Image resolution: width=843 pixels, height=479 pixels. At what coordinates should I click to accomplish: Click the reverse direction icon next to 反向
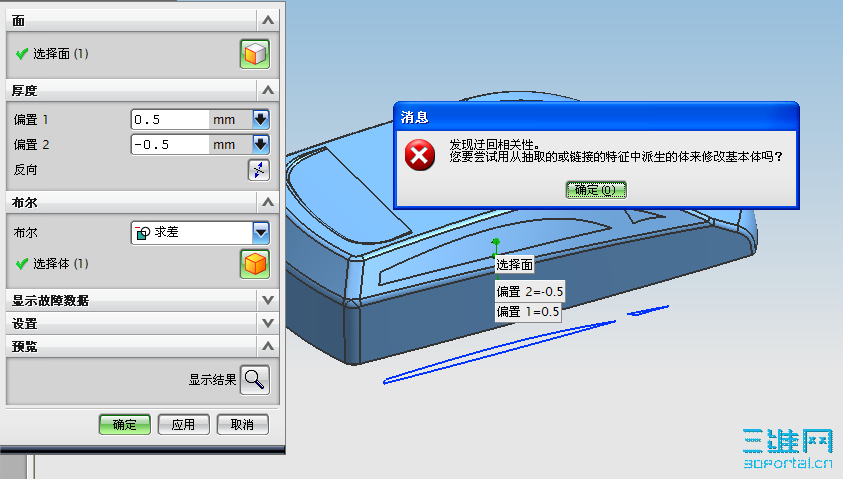pyautogui.click(x=259, y=170)
